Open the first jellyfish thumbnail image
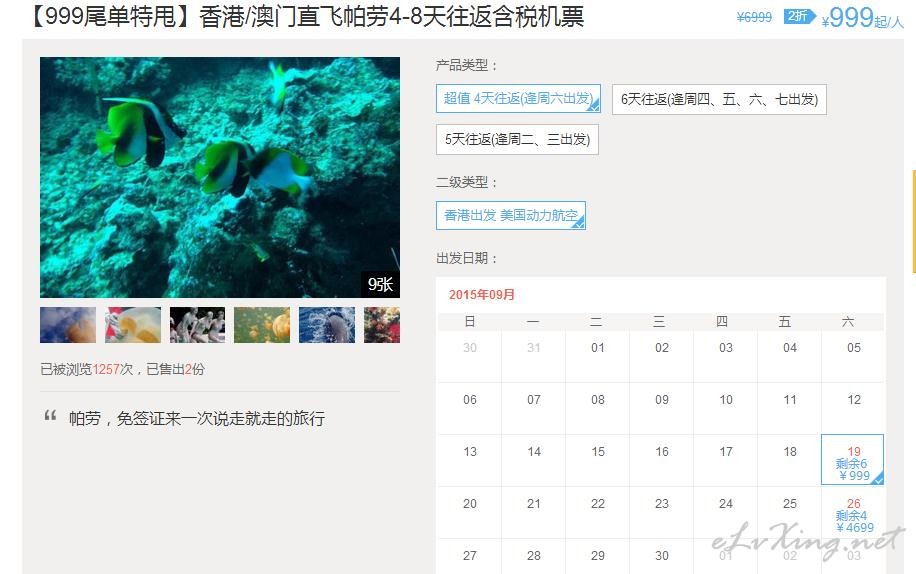This screenshot has height=574, width=916. 68,325
